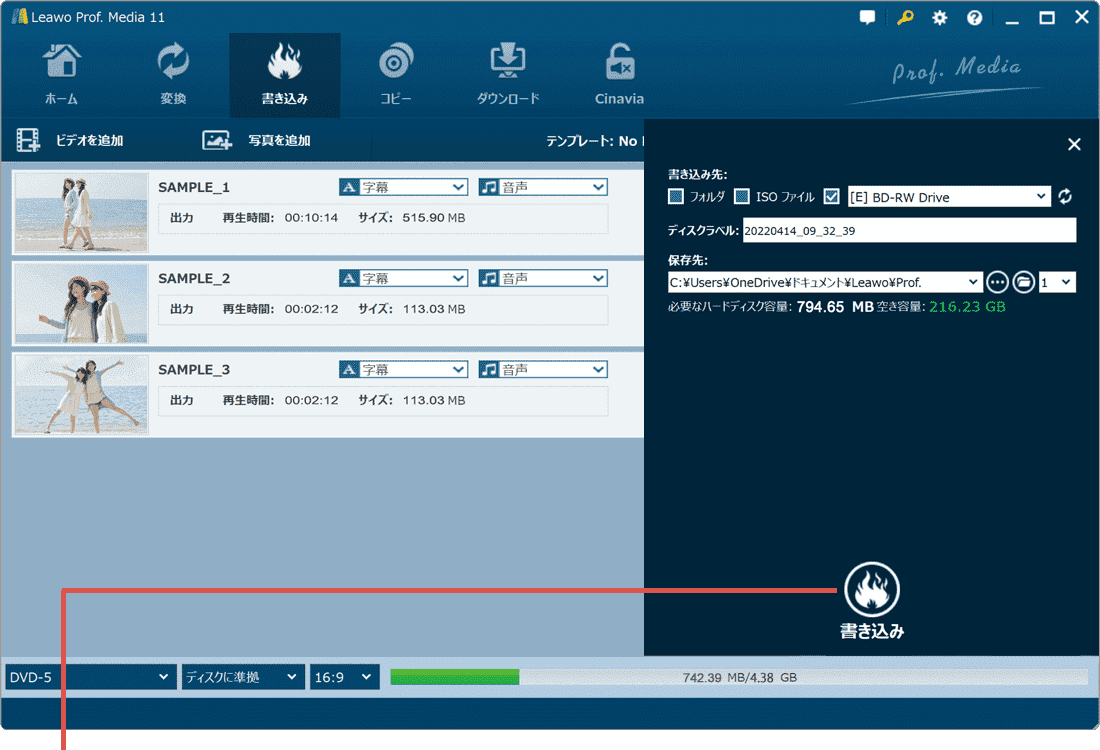Open the settings gear icon

tap(940, 18)
